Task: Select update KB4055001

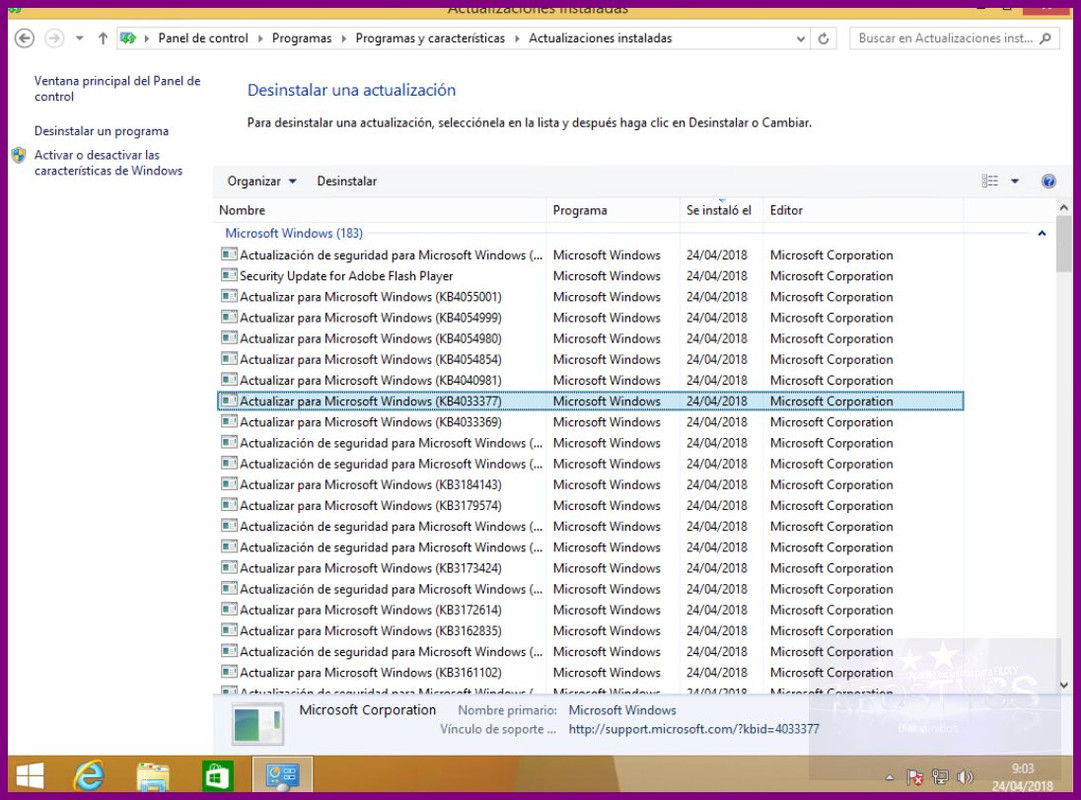Action: click(x=590, y=297)
